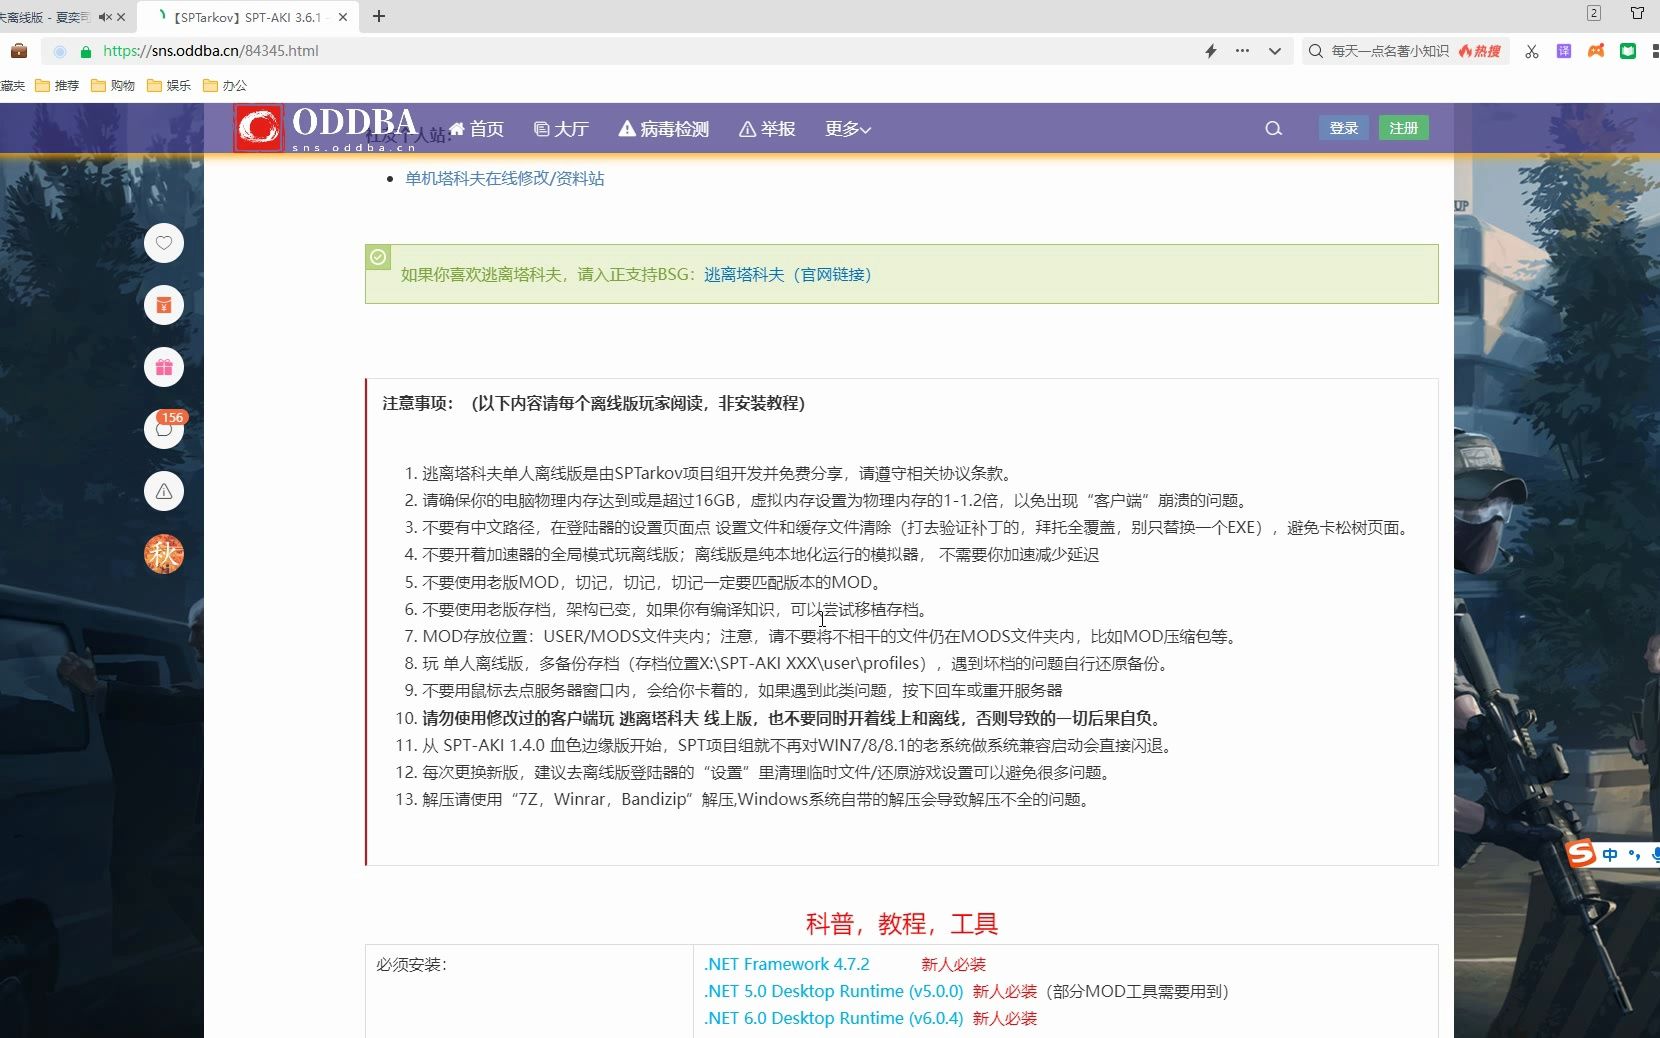Open the 娱乐 bookmarks folder

pyautogui.click(x=169, y=86)
